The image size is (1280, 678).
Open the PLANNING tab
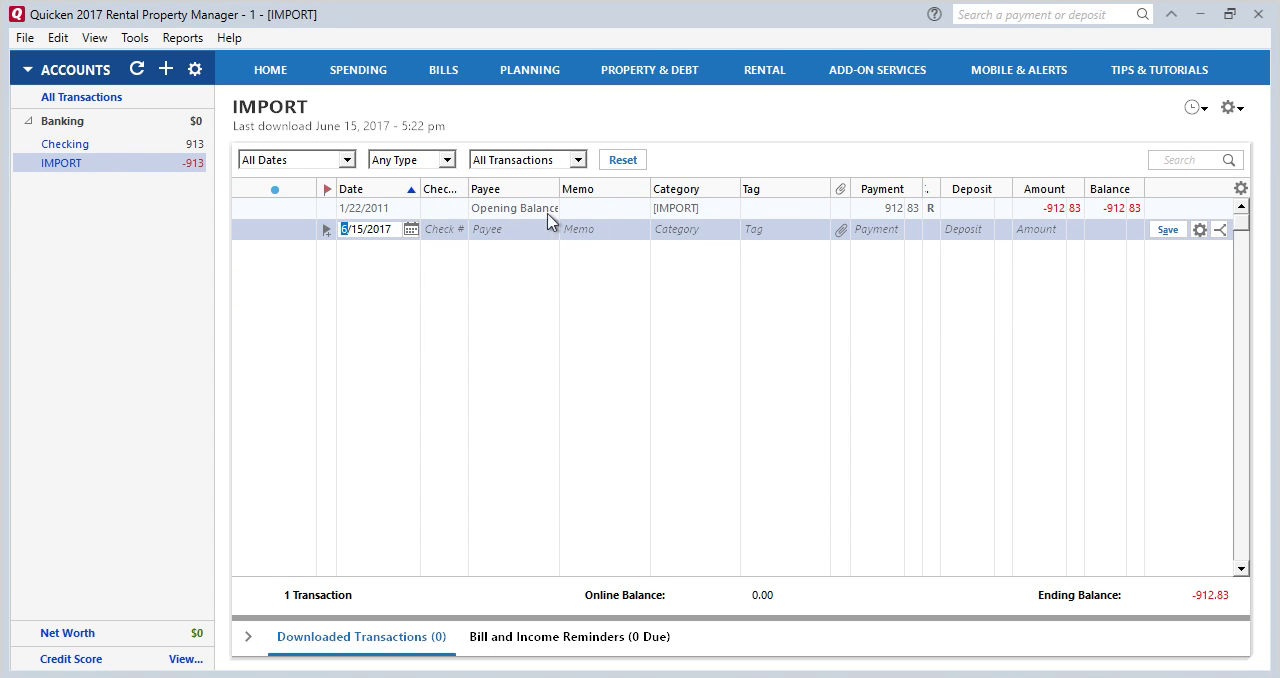(x=530, y=70)
